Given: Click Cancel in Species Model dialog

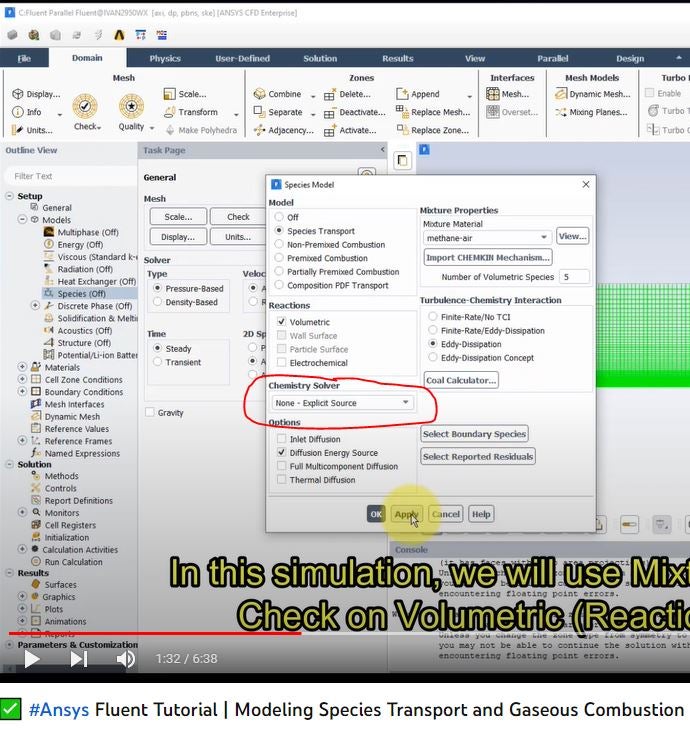Looking at the screenshot, I should [x=446, y=514].
